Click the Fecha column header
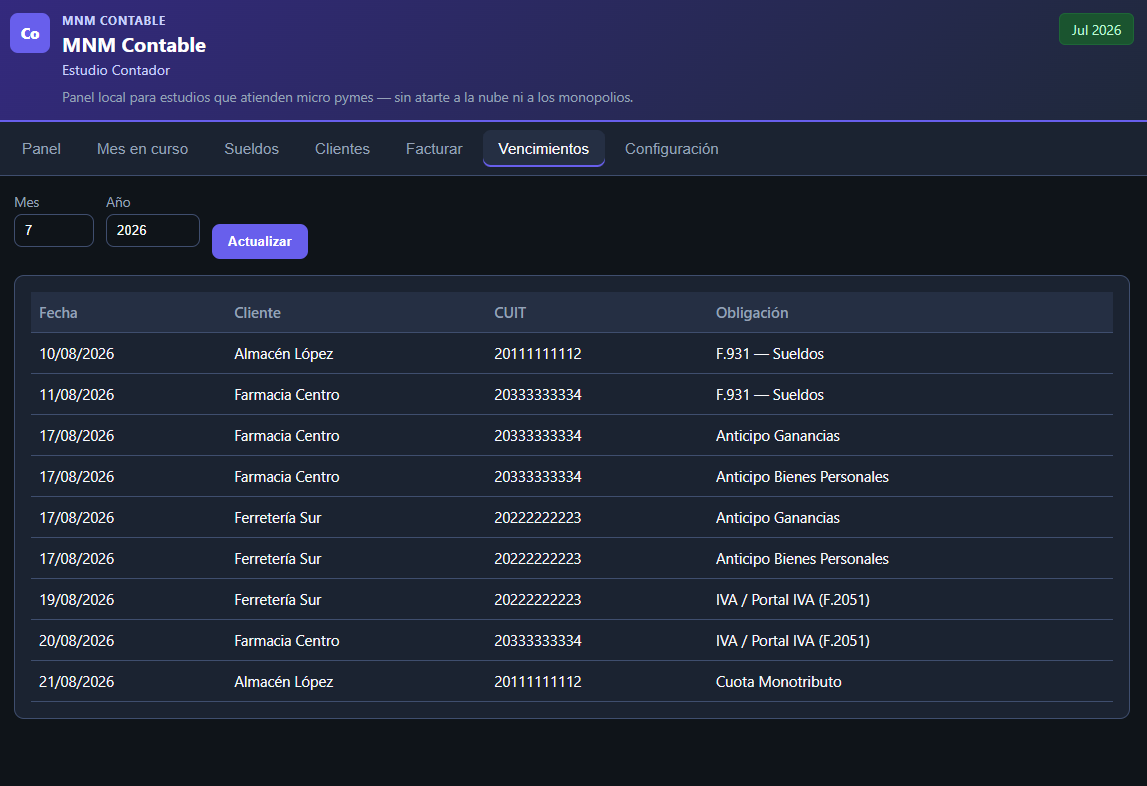Viewport: 1147px width, 786px height. (59, 312)
